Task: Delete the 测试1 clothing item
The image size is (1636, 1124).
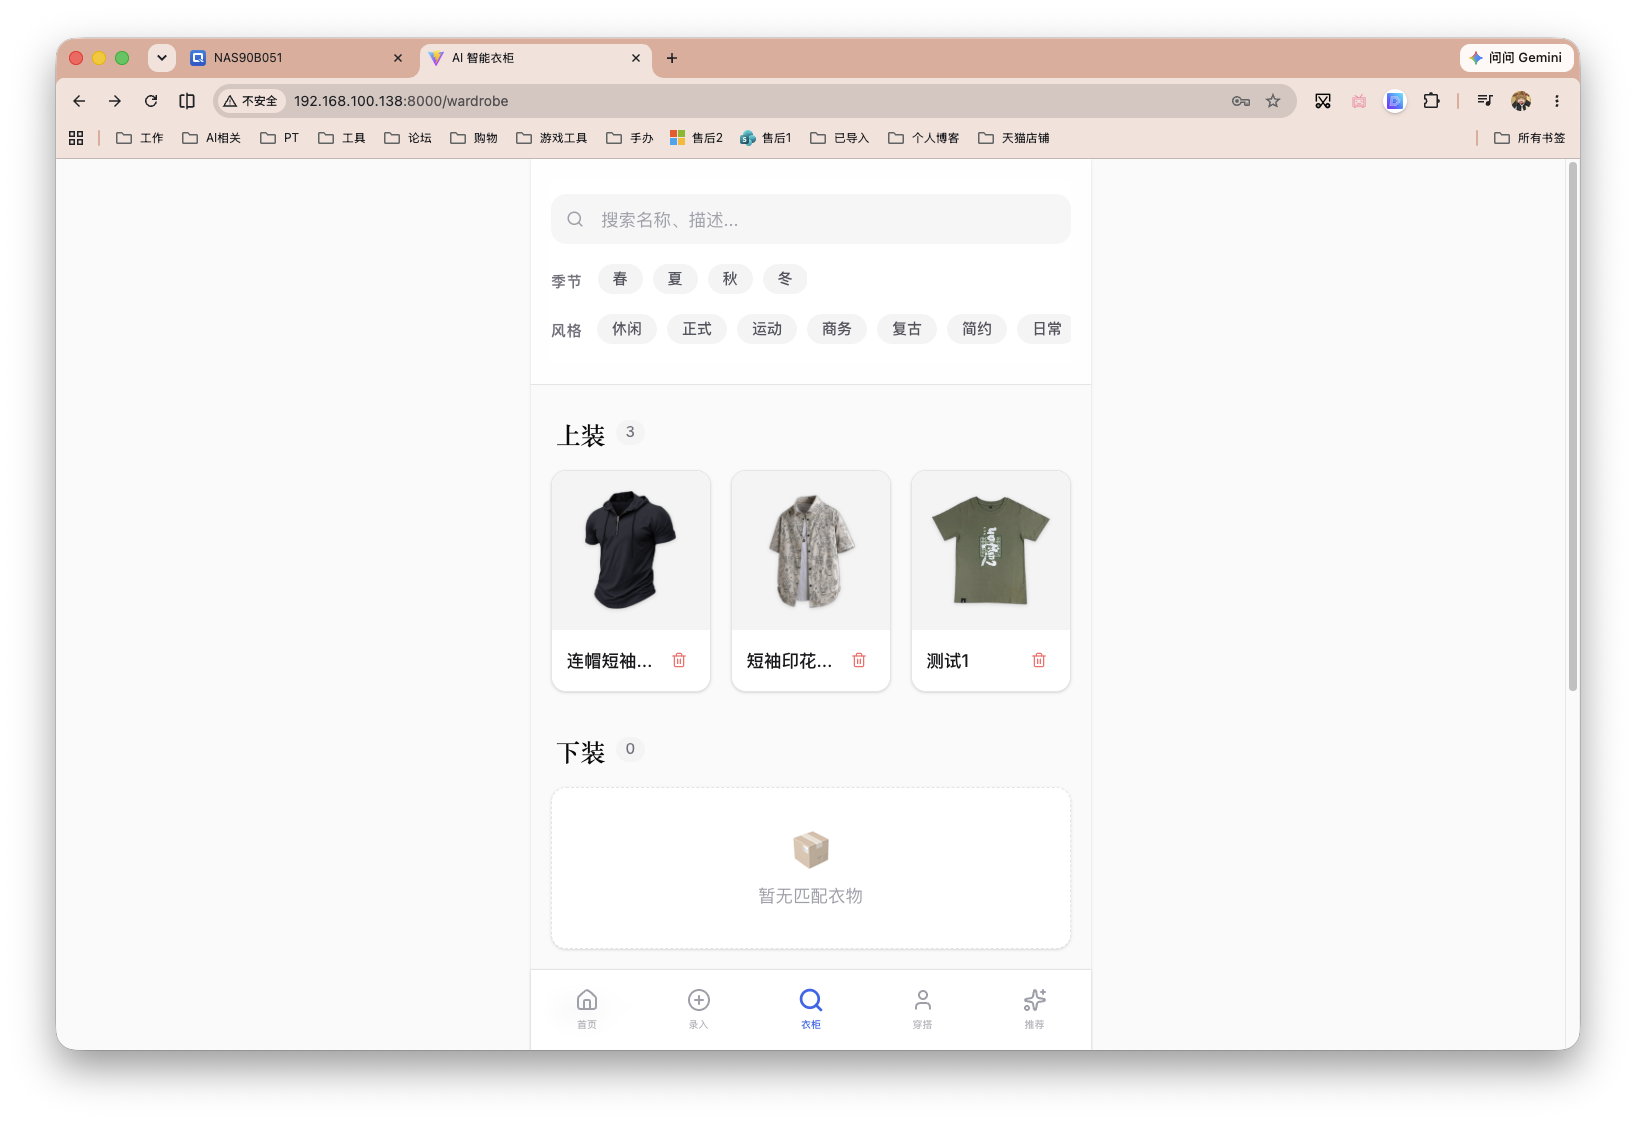Action: (1039, 660)
